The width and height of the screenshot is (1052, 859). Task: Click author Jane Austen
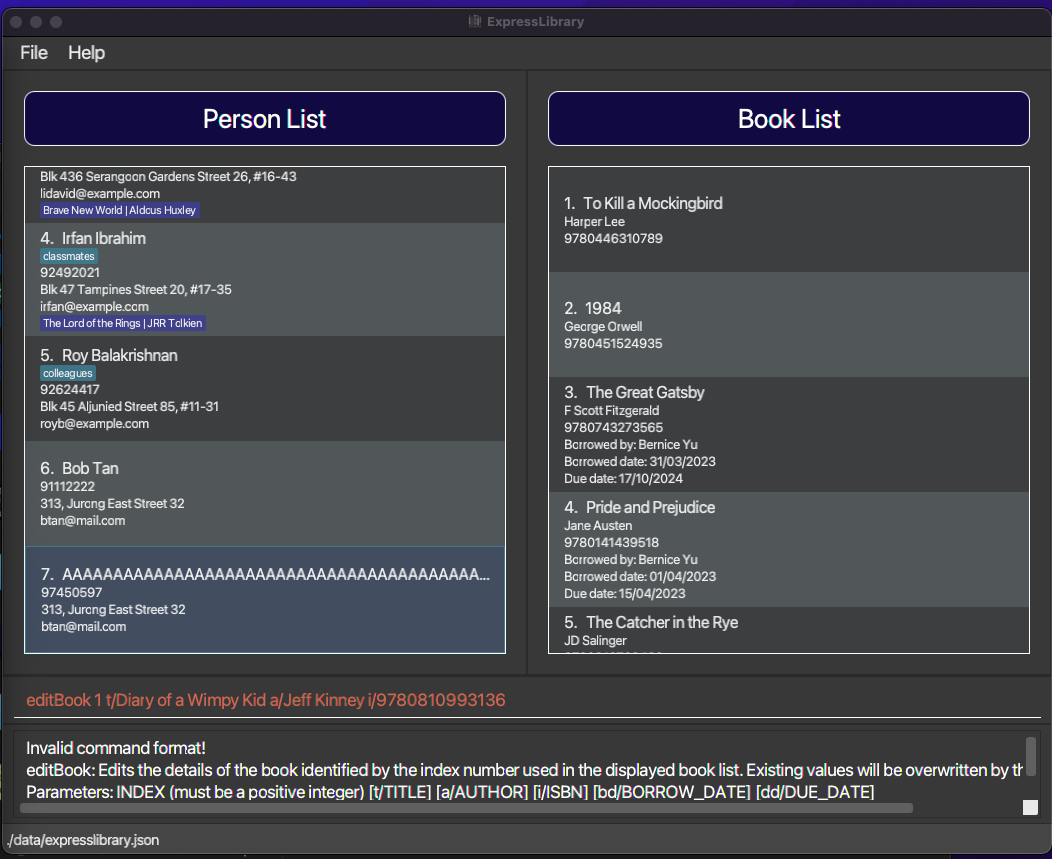(598, 525)
